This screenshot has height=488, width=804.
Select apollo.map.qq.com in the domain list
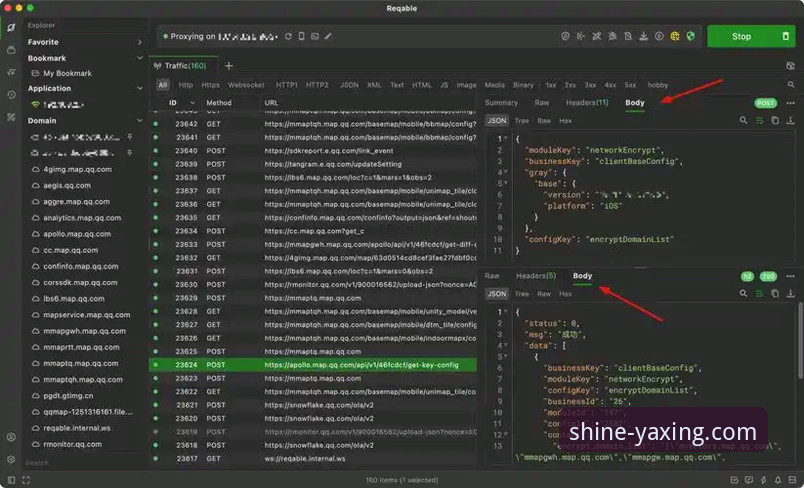click(x=76, y=234)
